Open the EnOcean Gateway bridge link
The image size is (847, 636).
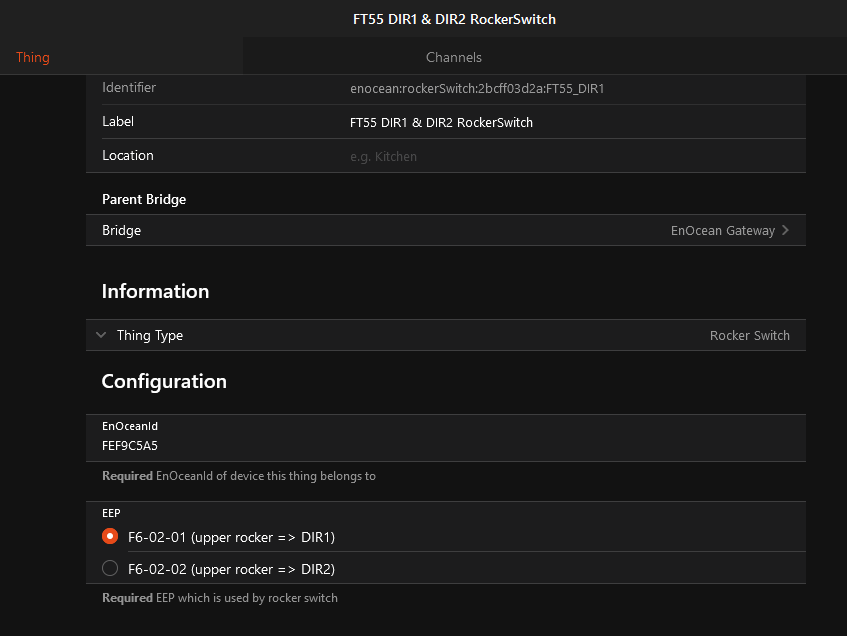click(722, 230)
